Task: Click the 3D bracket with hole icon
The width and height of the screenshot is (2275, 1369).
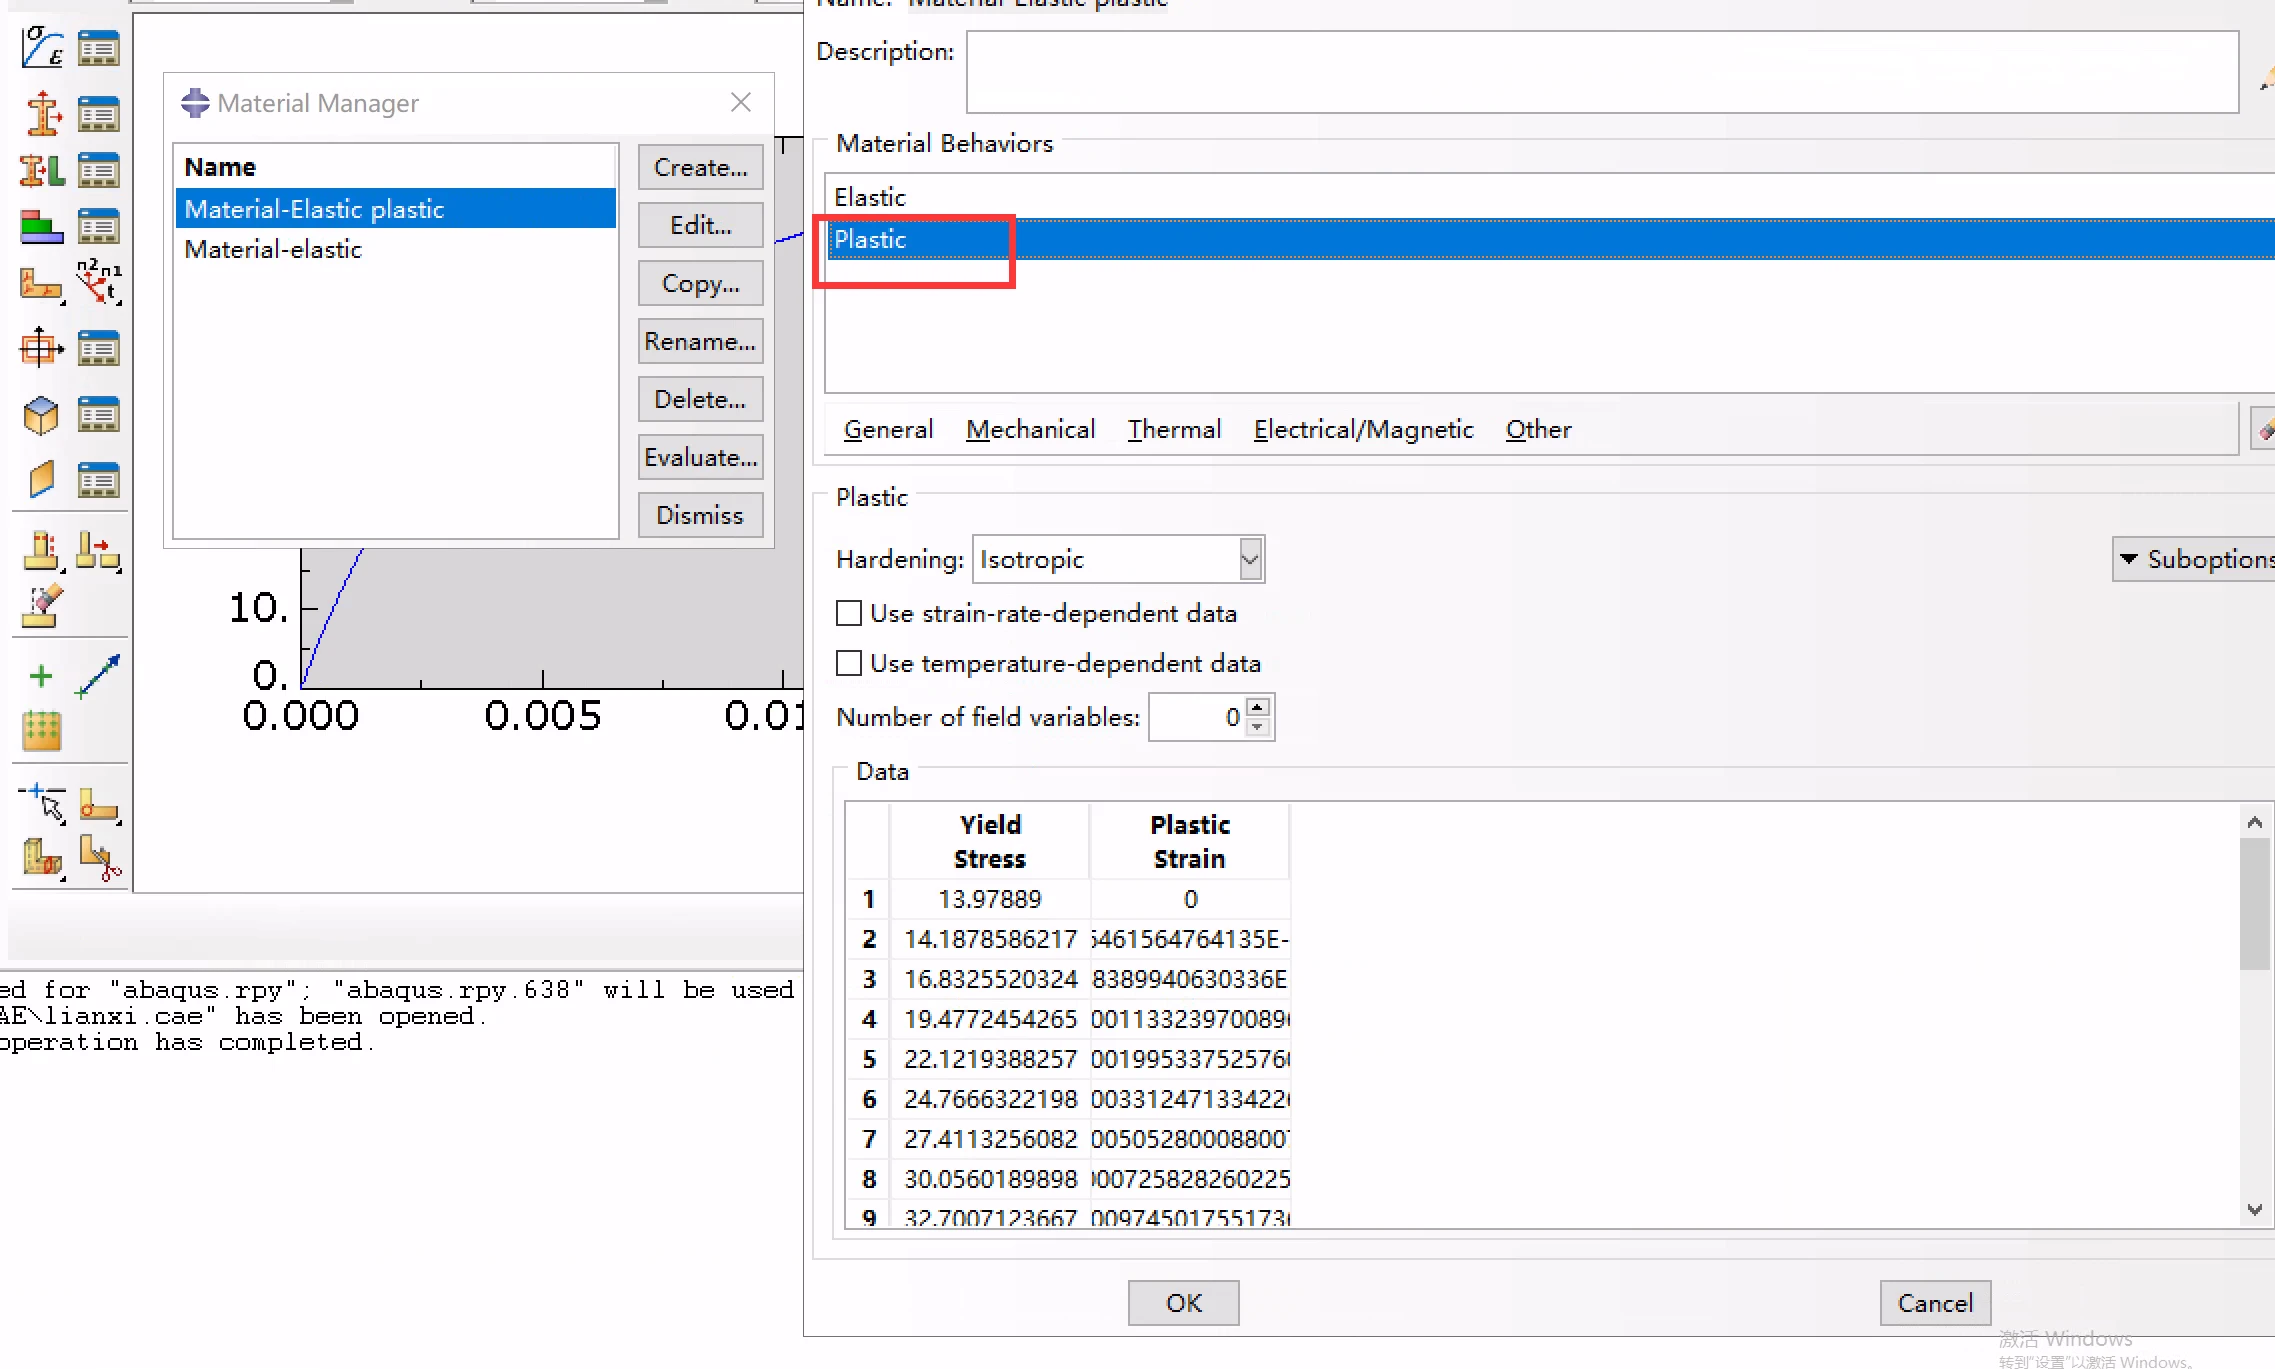Action: click(42, 858)
